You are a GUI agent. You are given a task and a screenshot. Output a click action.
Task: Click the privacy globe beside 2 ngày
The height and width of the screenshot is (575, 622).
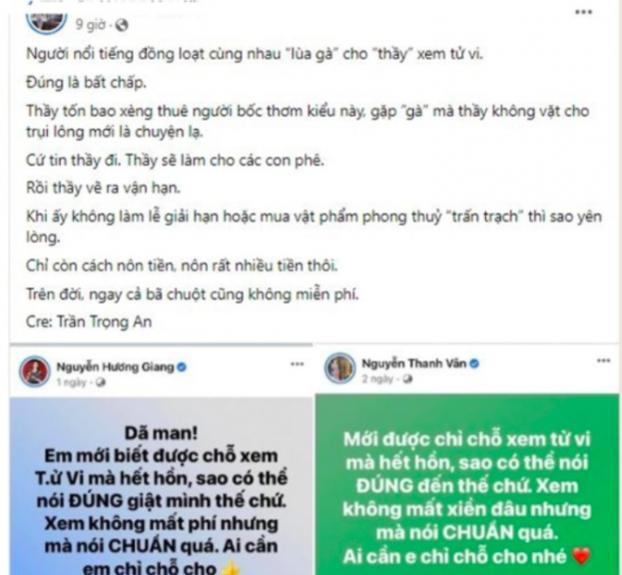point(407,379)
